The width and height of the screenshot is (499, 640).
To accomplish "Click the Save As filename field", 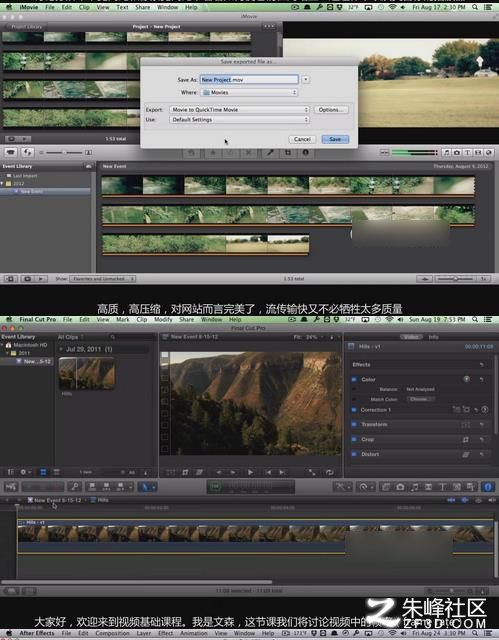I will point(249,80).
